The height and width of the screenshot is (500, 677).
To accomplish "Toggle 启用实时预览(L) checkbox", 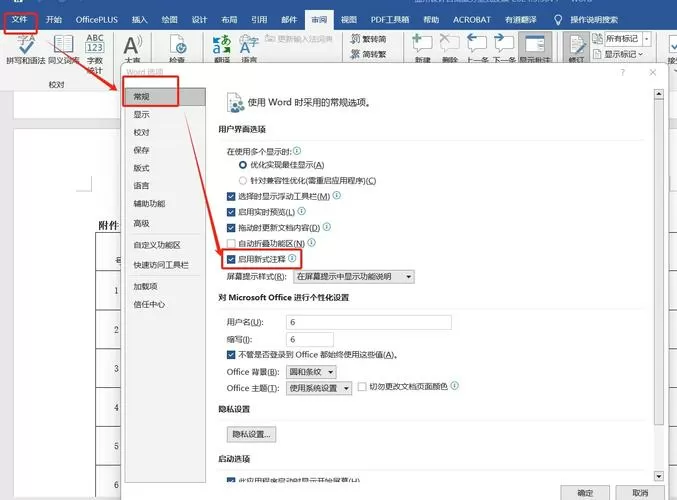I will click(231, 212).
